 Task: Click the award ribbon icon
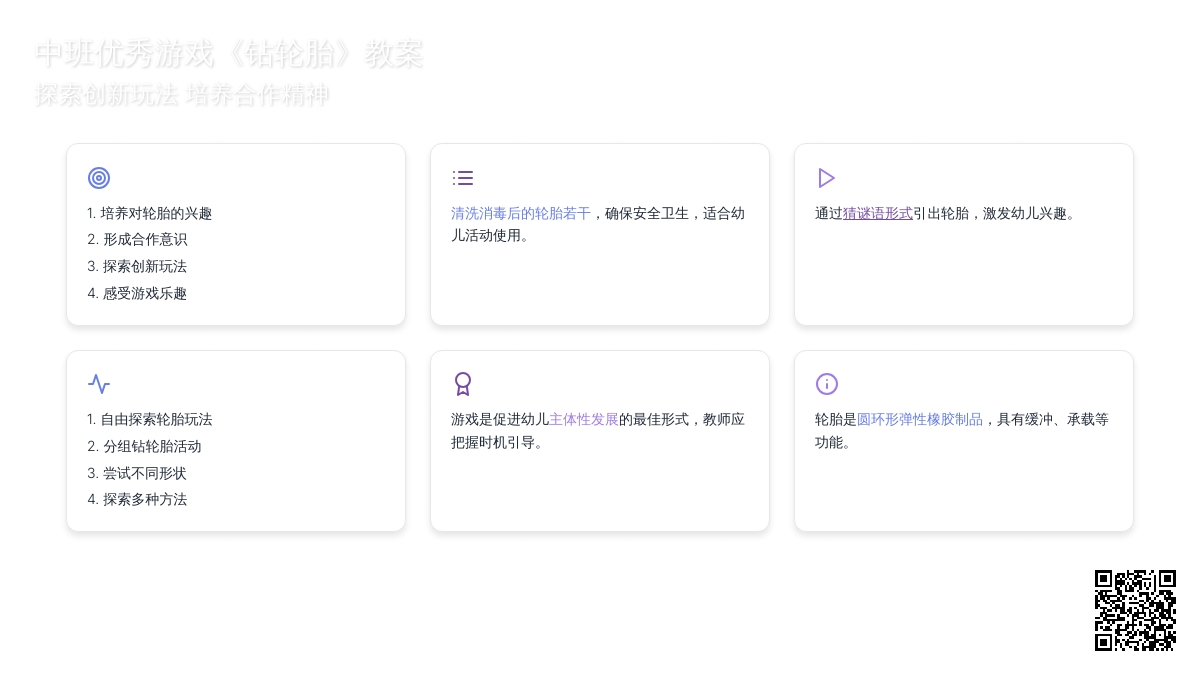point(463,384)
